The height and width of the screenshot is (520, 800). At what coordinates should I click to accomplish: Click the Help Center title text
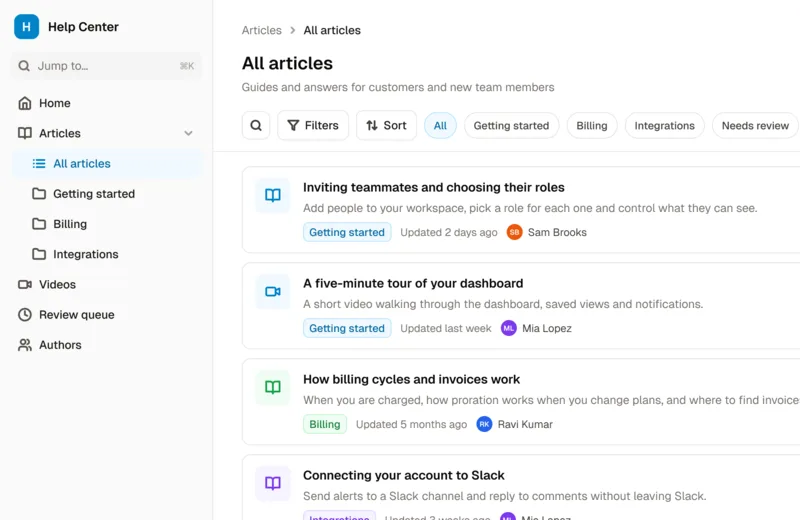[x=83, y=27]
